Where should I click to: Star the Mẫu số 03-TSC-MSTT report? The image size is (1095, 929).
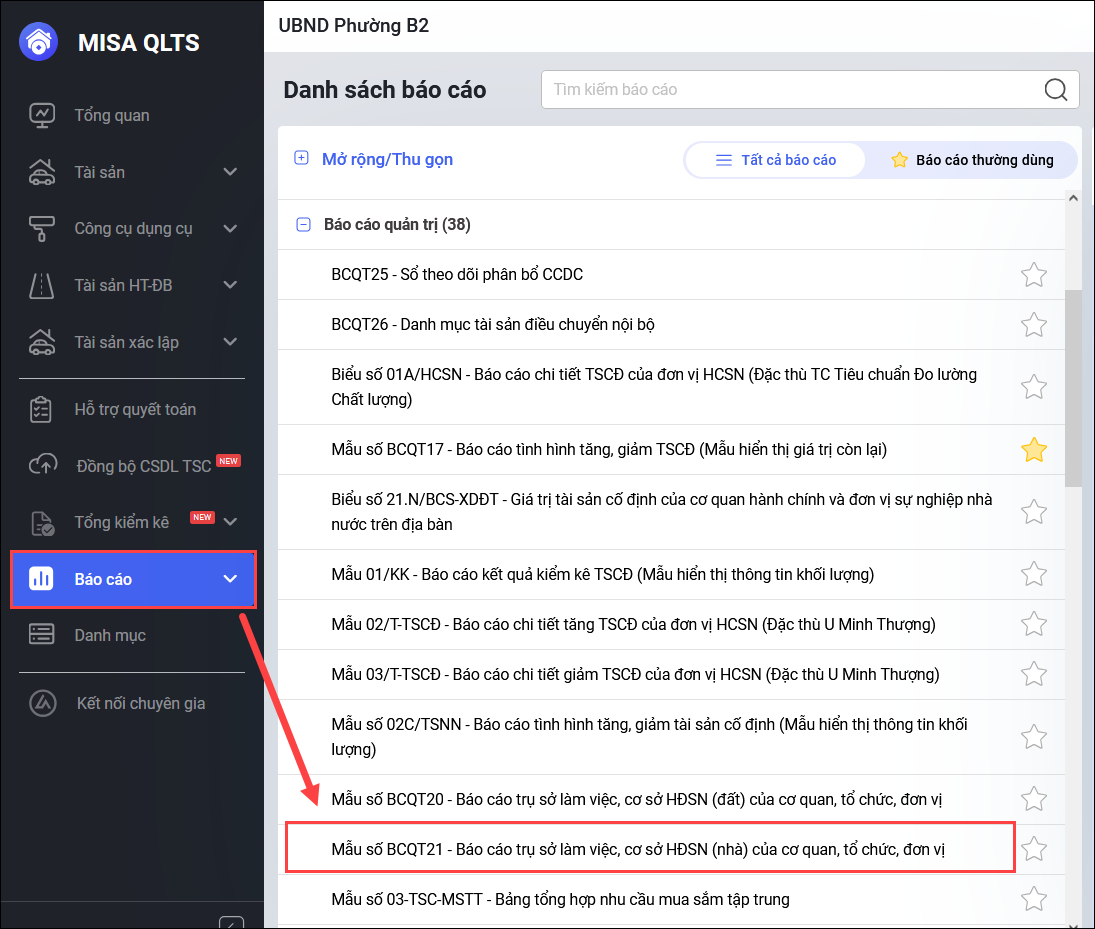pyautogui.click(x=1034, y=899)
